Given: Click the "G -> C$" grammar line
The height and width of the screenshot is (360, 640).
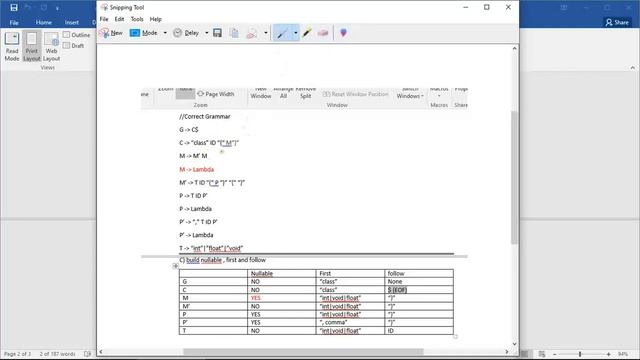Looking at the screenshot, I should tap(189, 129).
